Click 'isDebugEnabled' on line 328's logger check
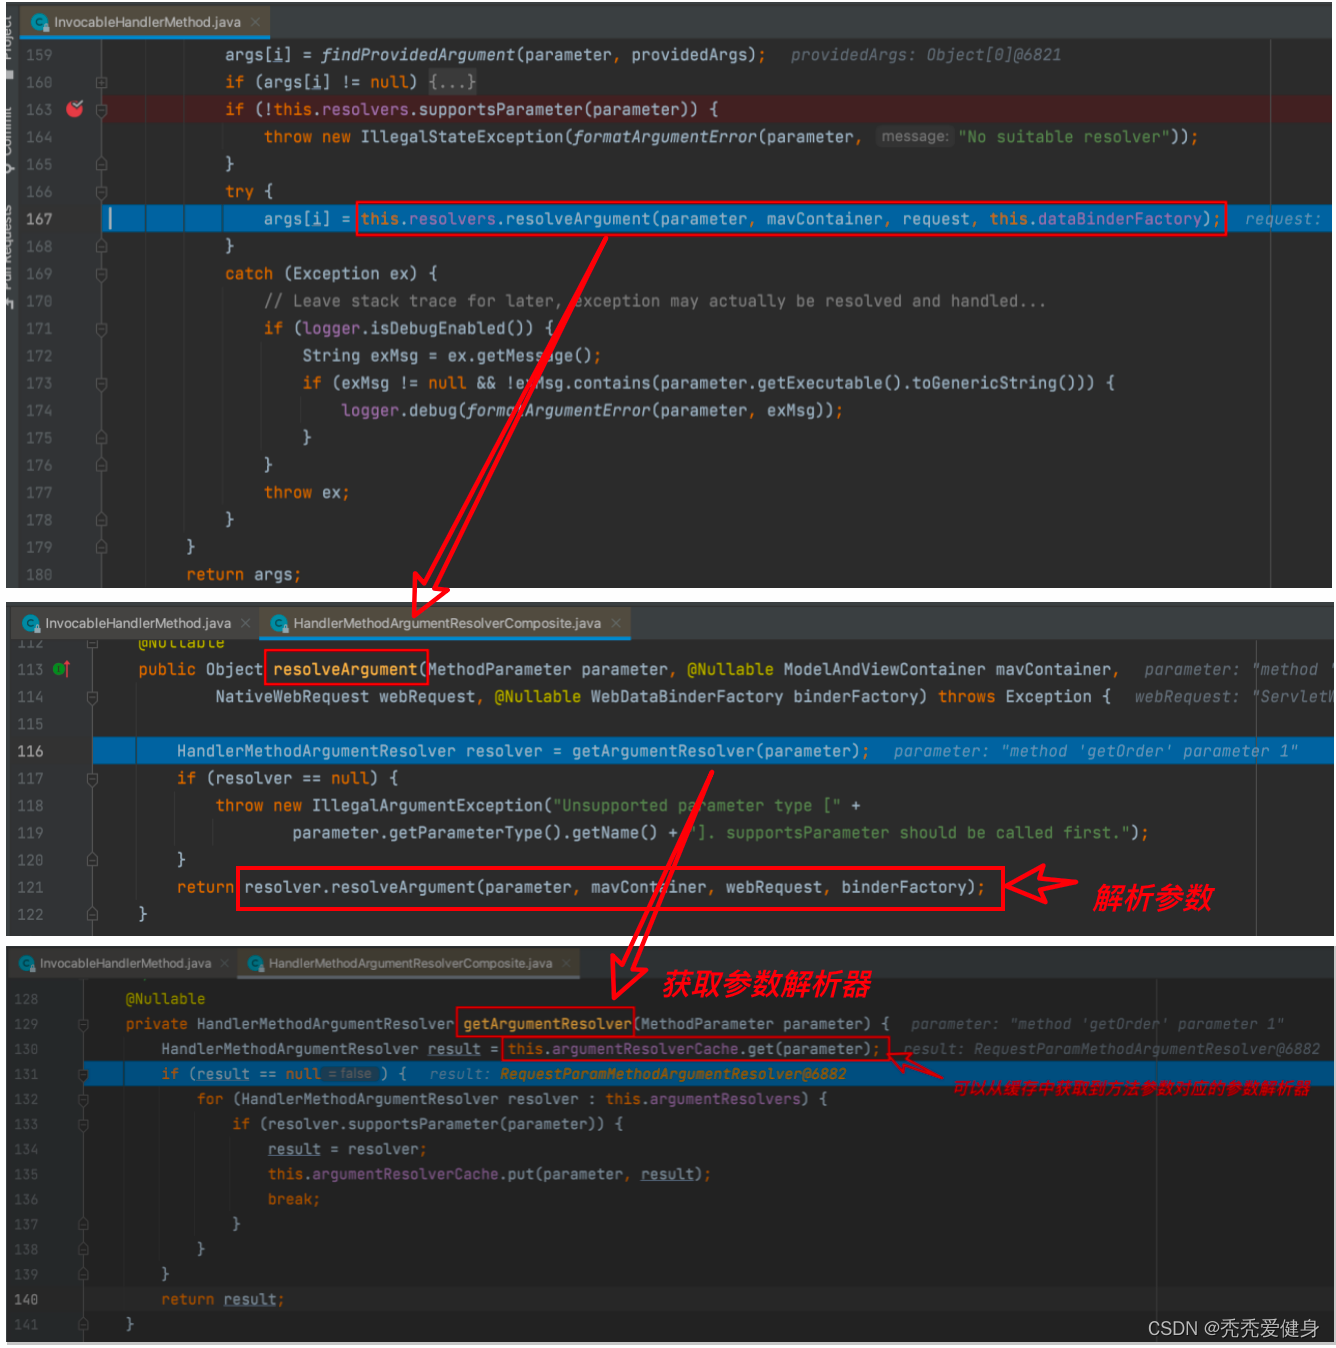The height and width of the screenshot is (1348, 1336). [x=437, y=328]
